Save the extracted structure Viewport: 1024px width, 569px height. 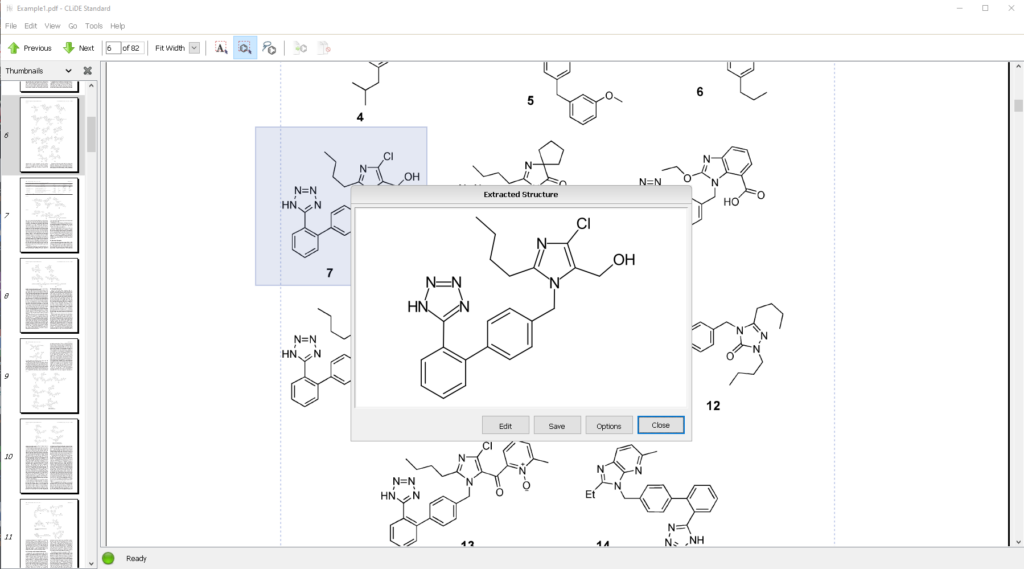pos(557,426)
